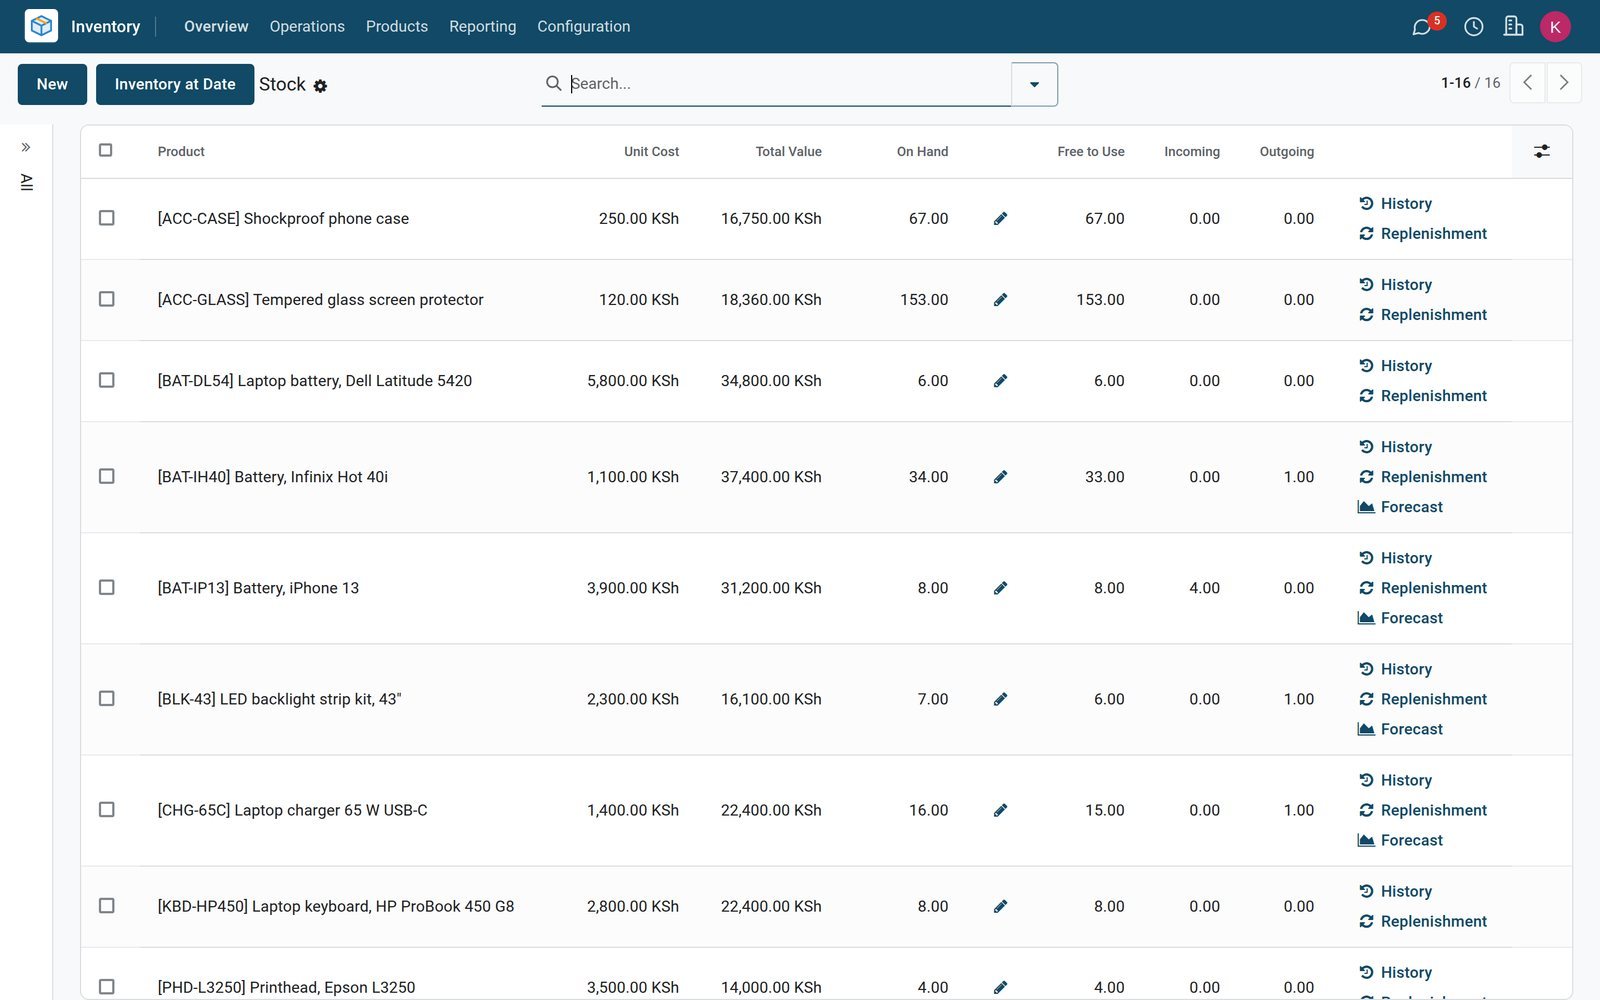
Task: Edit on-hand quantity for Battery, Infinix Hot 40i
Action: tap(1000, 477)
